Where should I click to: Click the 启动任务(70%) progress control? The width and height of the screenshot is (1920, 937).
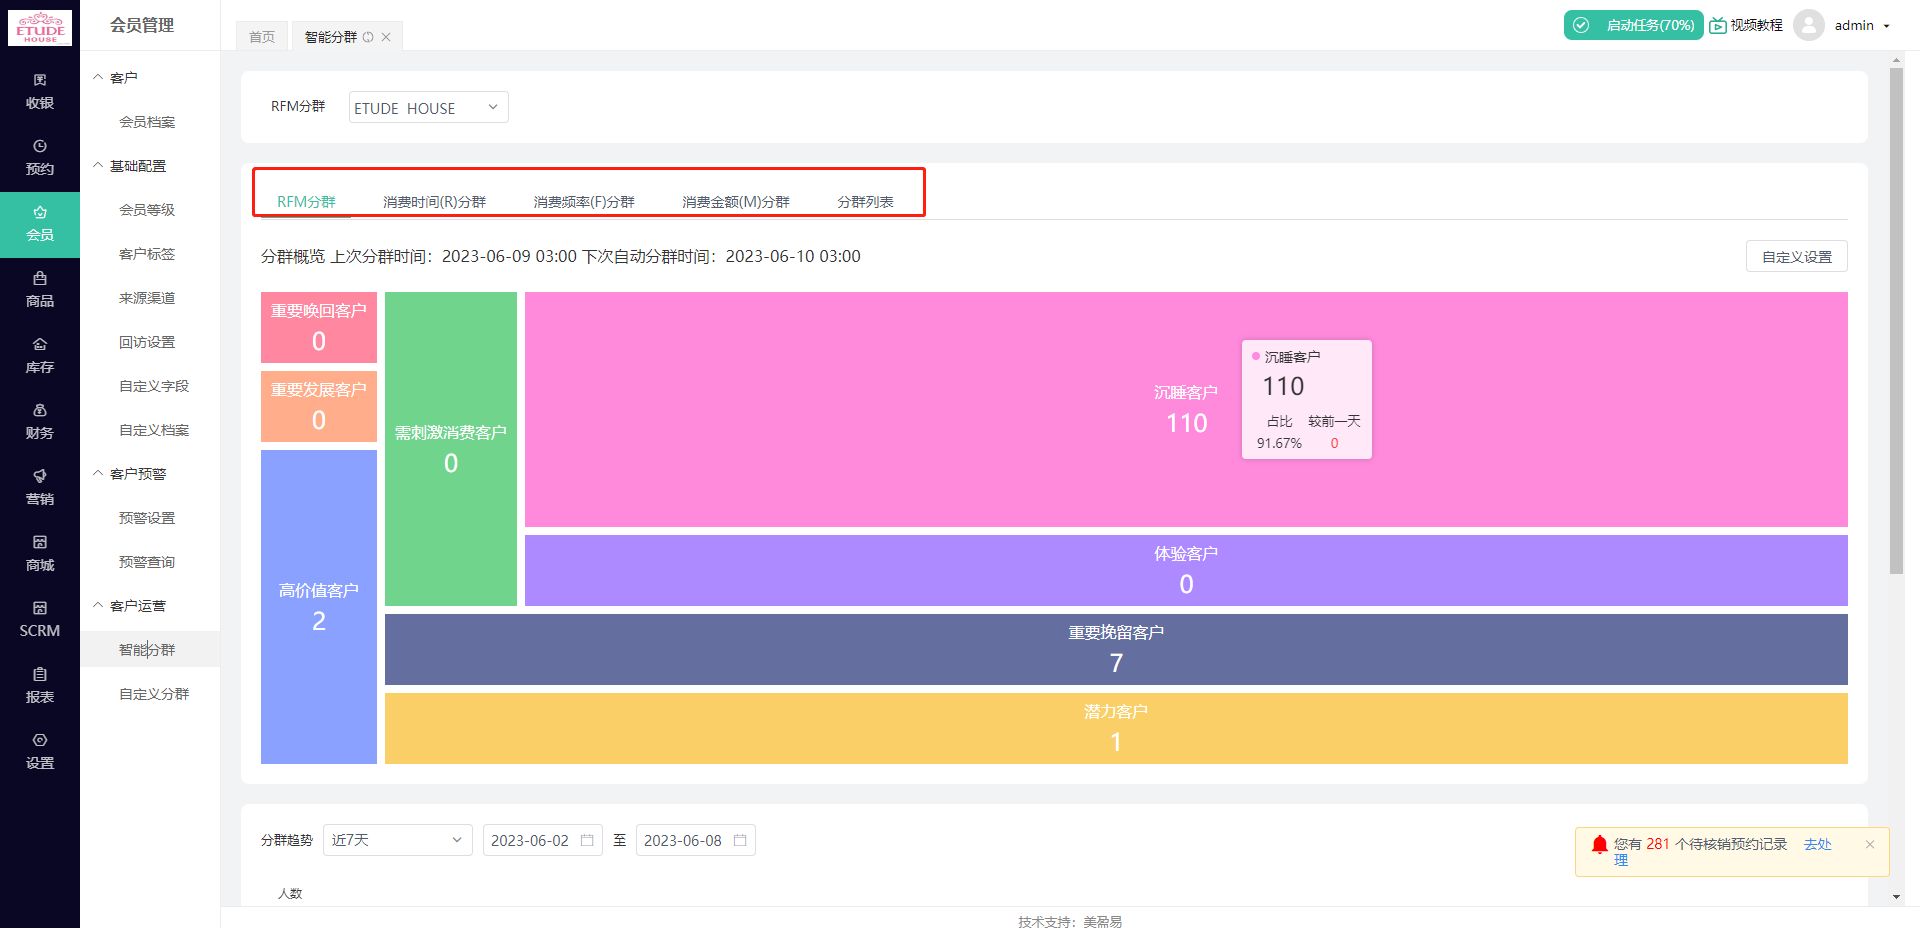tap(1633, 24)
